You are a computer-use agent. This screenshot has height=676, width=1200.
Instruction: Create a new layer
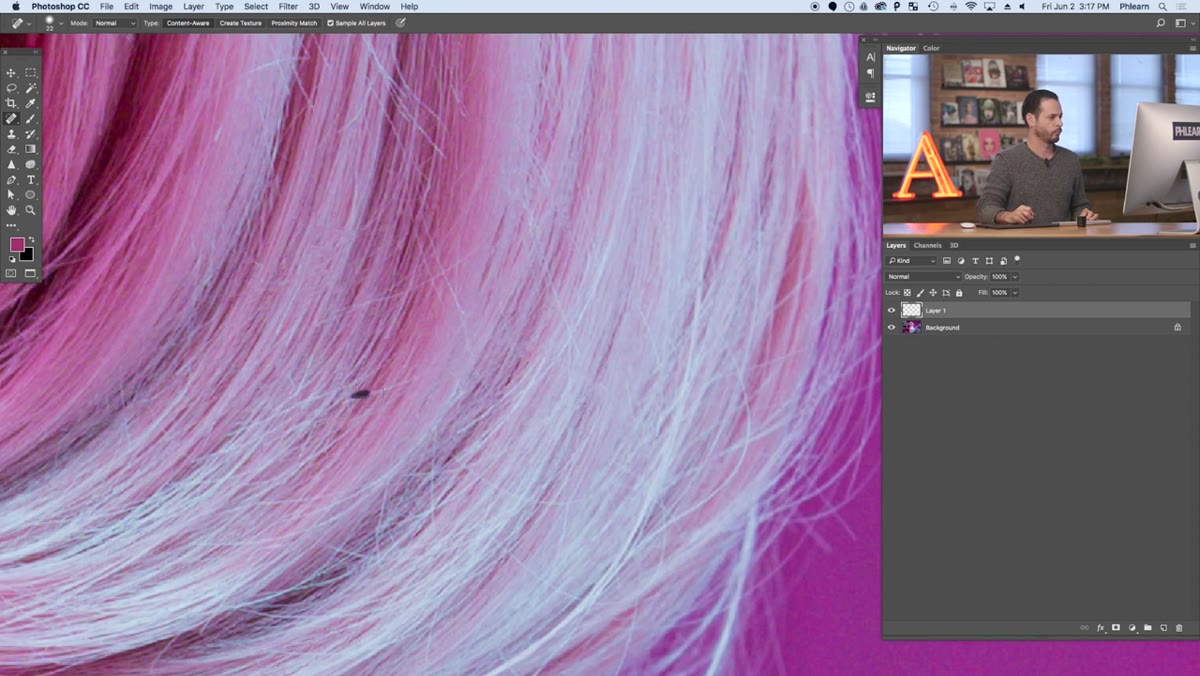pos(1164,628)
